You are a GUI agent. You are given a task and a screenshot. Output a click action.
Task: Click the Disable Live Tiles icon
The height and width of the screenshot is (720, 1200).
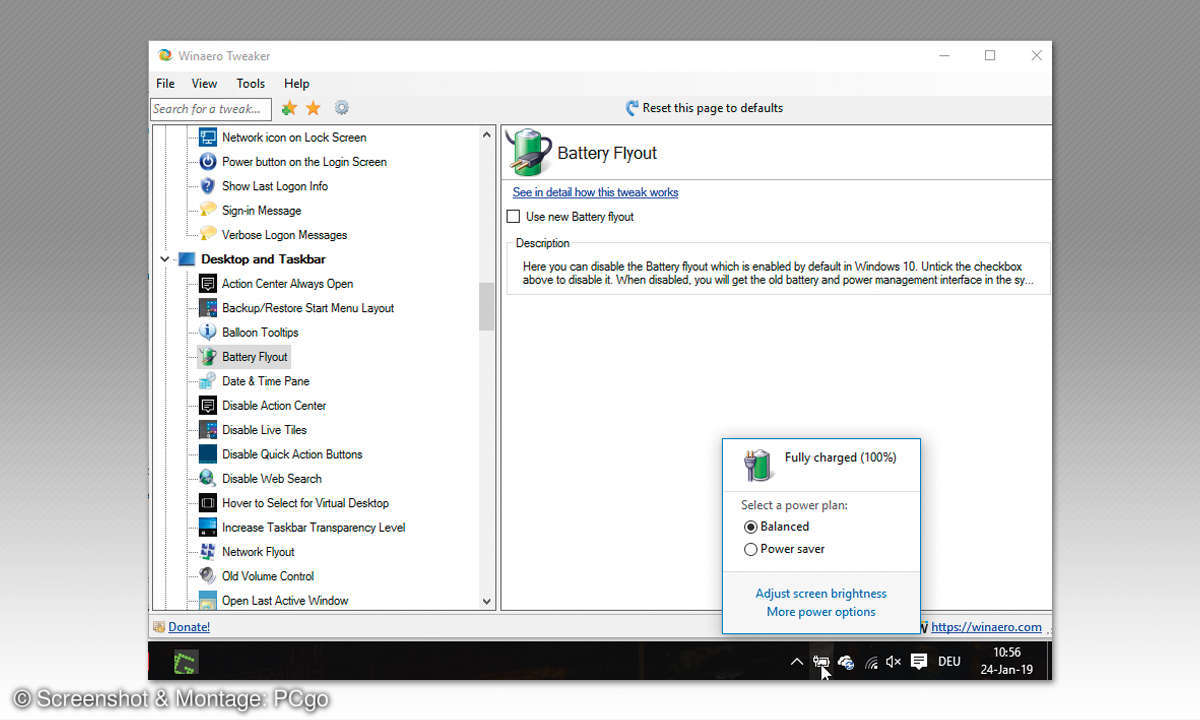tap(207, 430)
